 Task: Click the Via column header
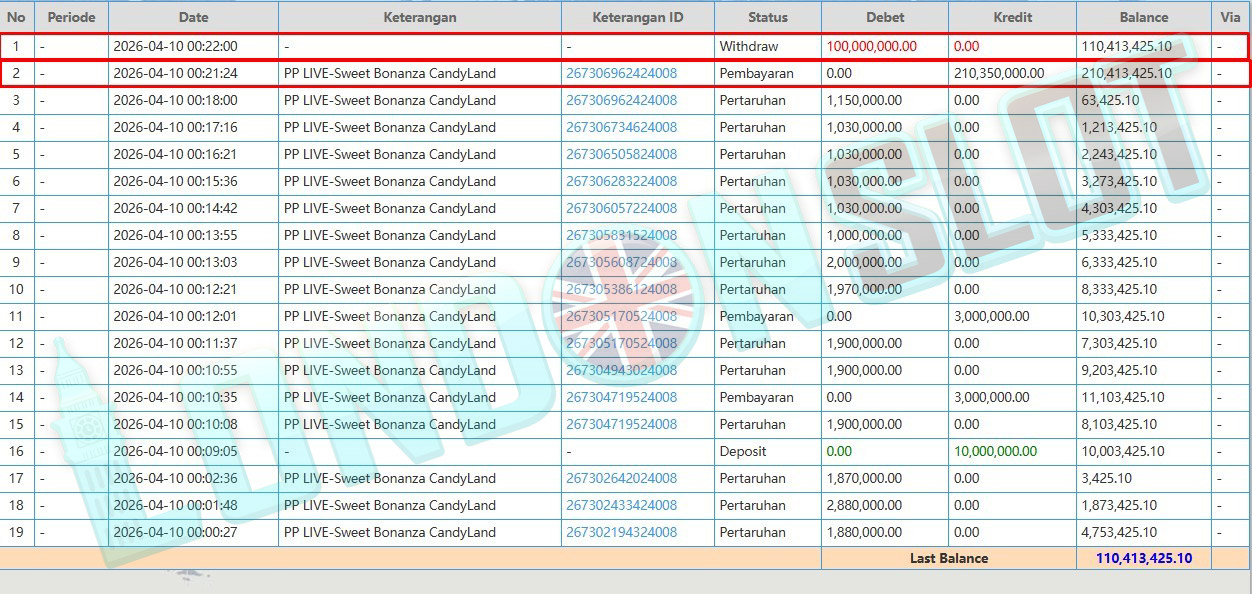(x=1229, y=17)
